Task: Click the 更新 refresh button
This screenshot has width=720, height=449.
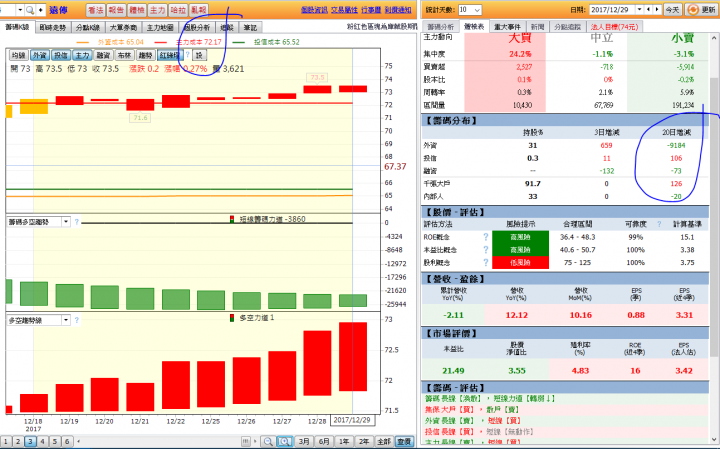Action: (x=701, y=10)
